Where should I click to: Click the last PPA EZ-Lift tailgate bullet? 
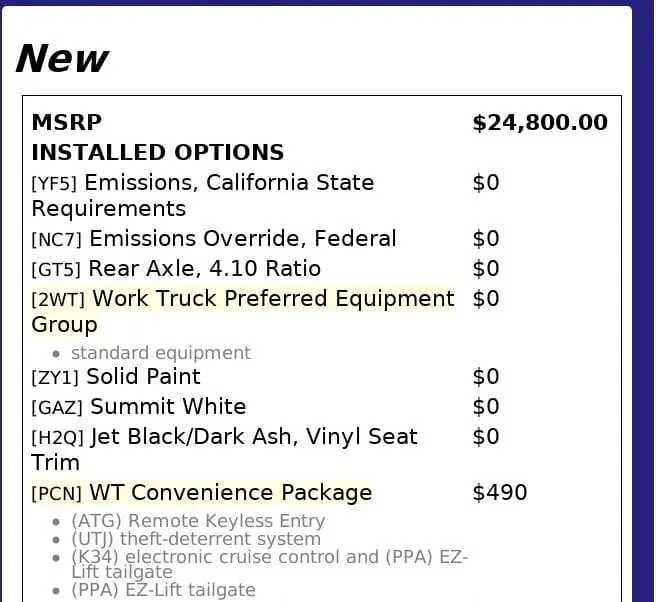163,590
